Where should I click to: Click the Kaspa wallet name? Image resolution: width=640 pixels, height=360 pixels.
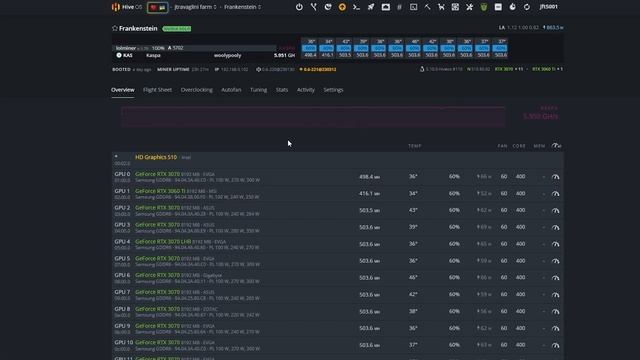[x=153, y=55]
